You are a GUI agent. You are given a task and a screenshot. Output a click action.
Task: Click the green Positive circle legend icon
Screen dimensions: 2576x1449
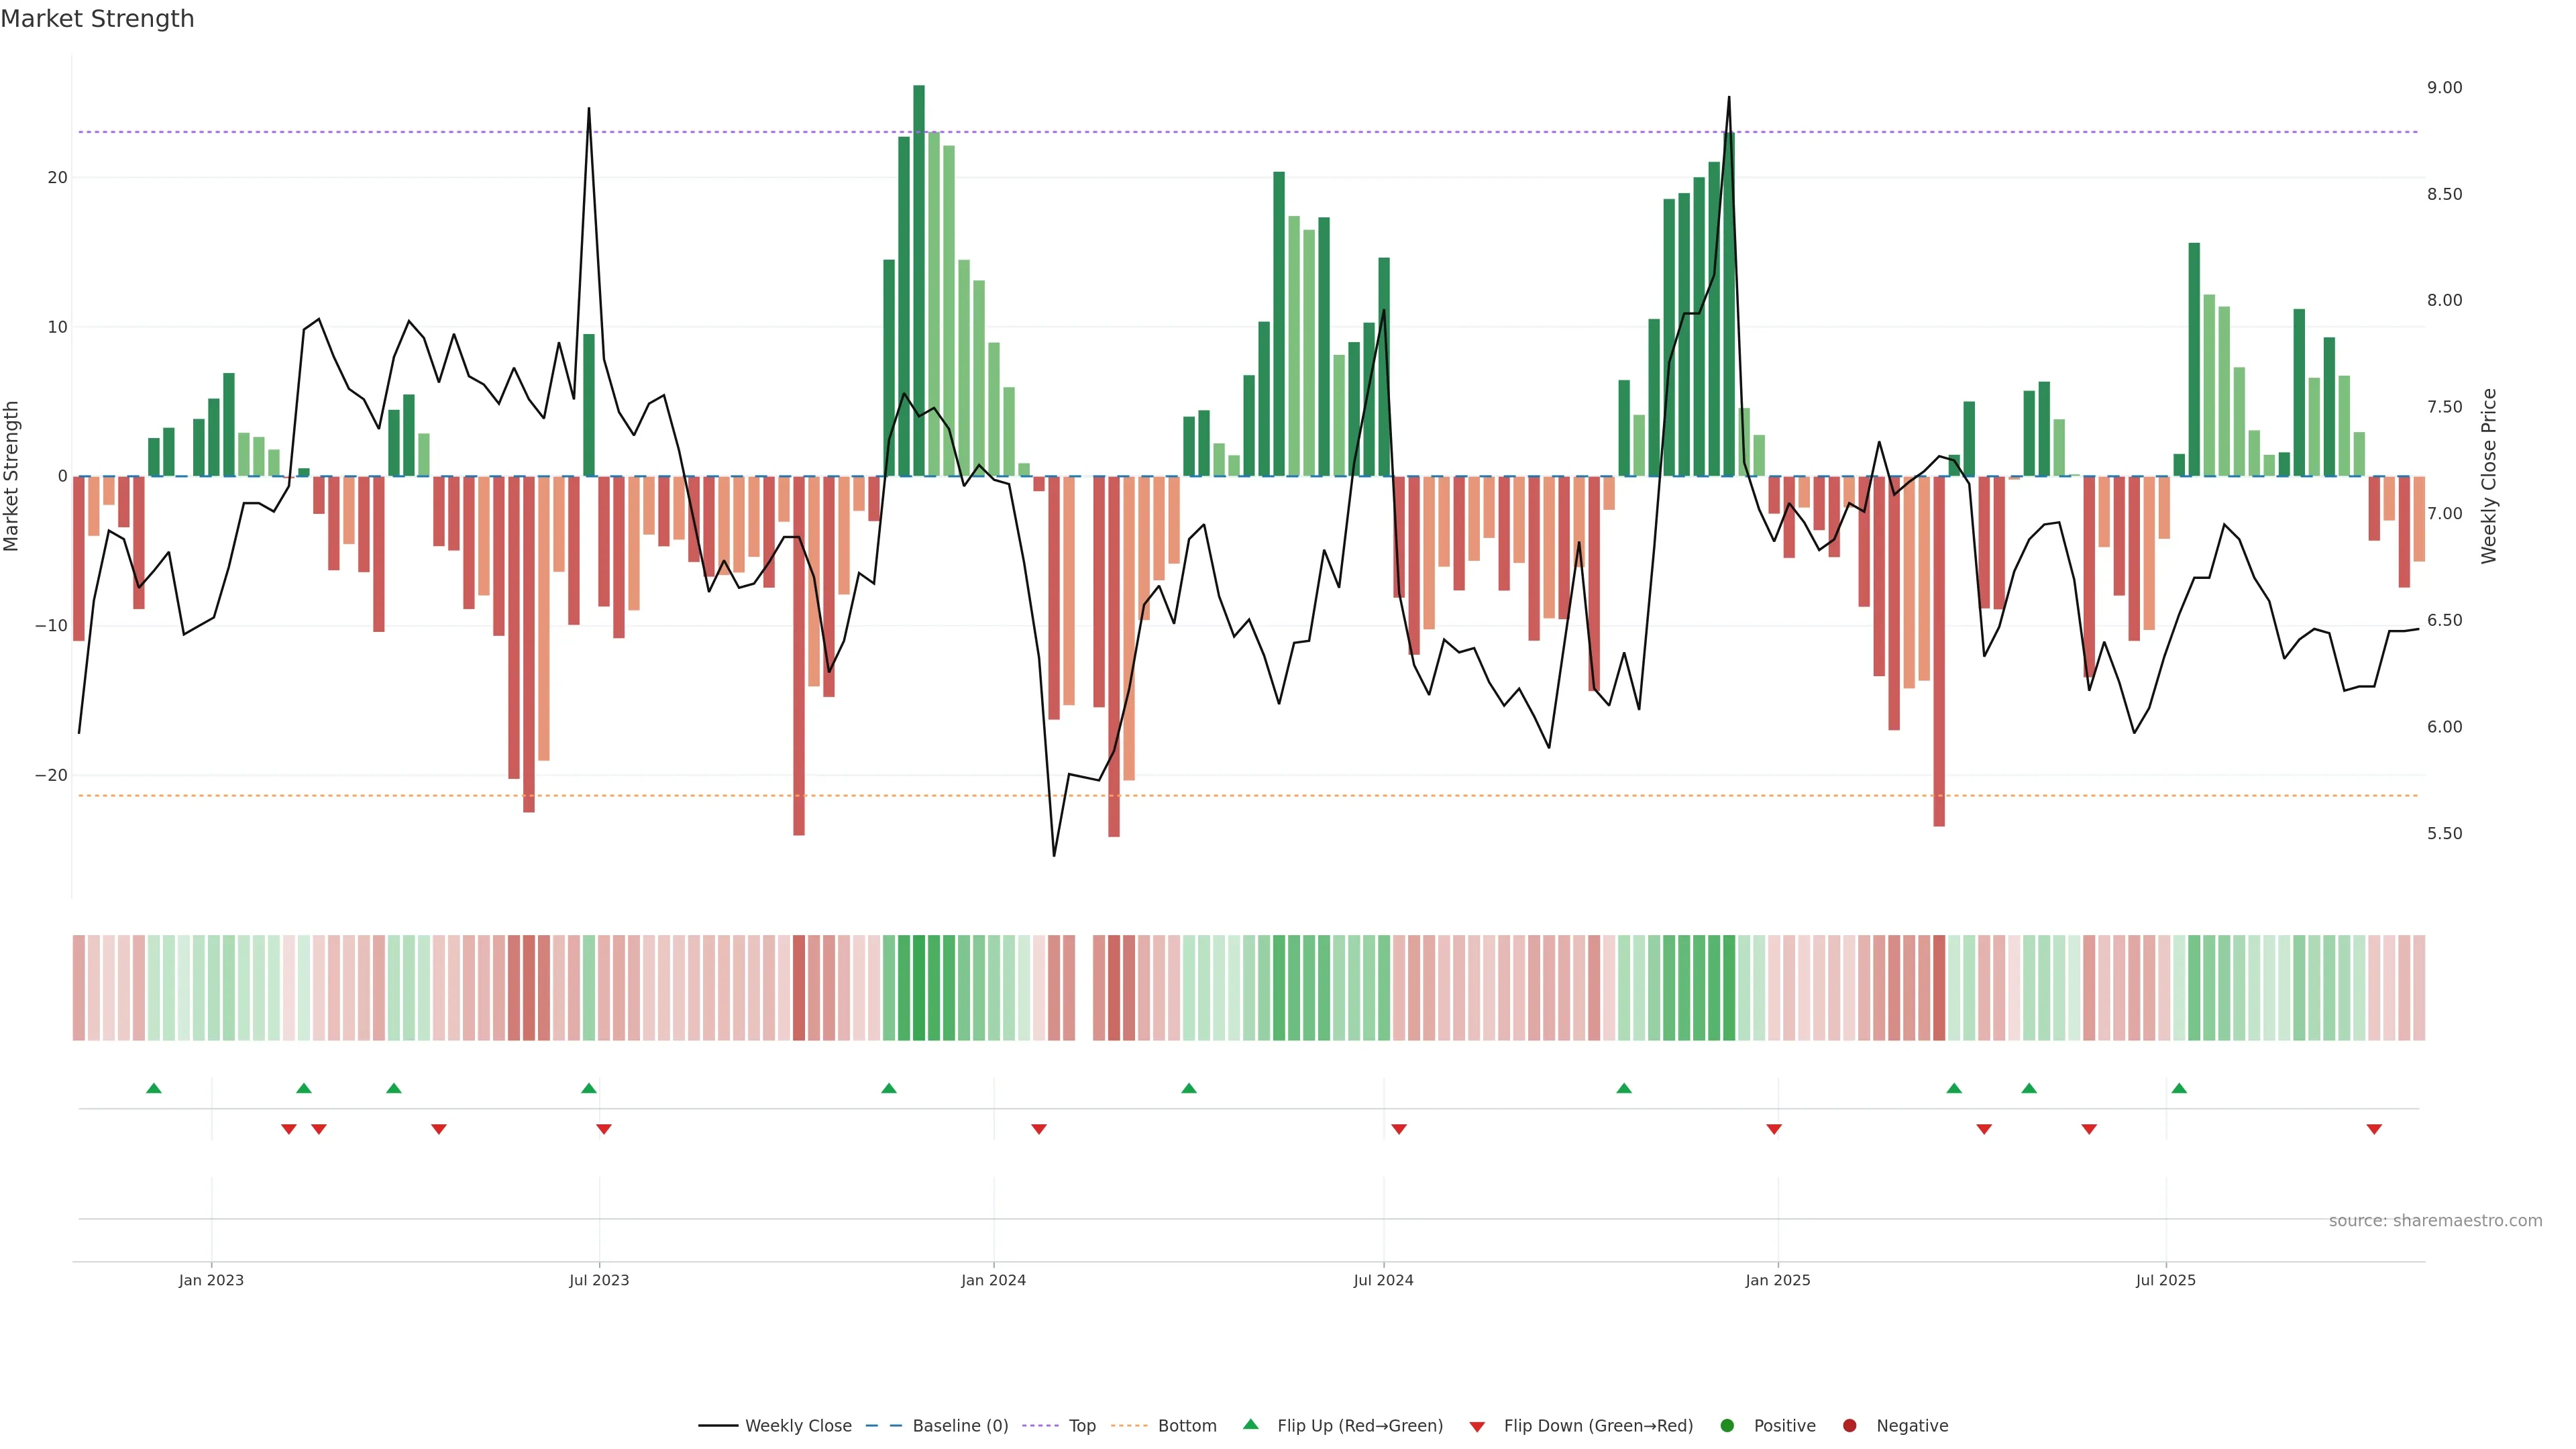1727,1426
